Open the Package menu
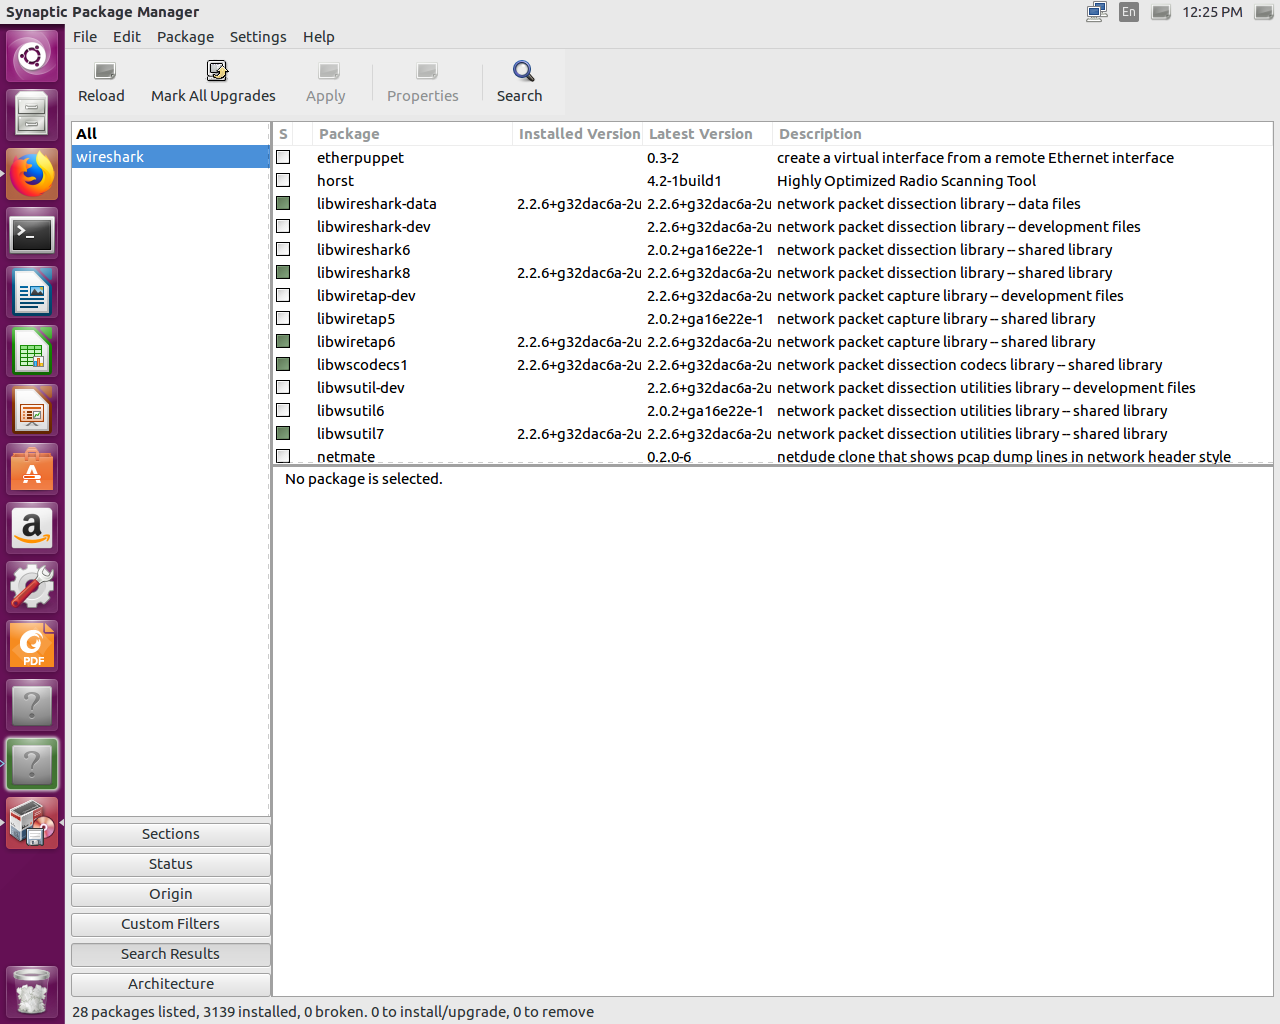Image resolution: width=1280 pixels, height=1024 pixels. 185,37
